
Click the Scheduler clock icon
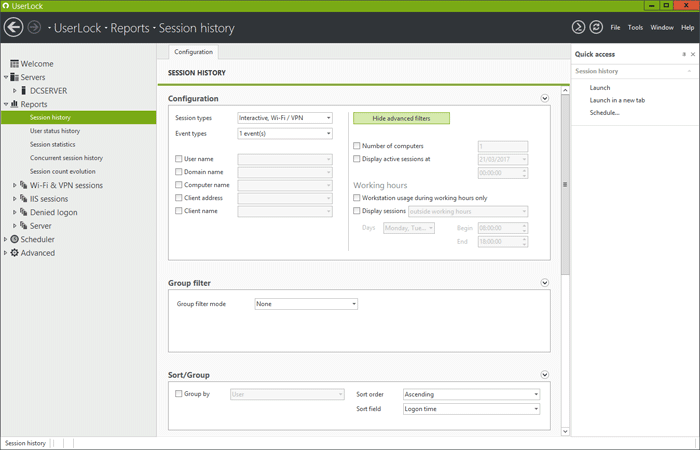coord(14,239)
